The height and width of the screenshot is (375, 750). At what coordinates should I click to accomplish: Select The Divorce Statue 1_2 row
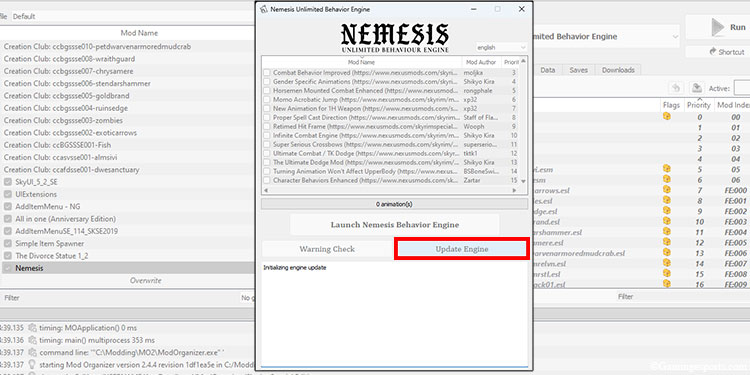click(128, 255)
